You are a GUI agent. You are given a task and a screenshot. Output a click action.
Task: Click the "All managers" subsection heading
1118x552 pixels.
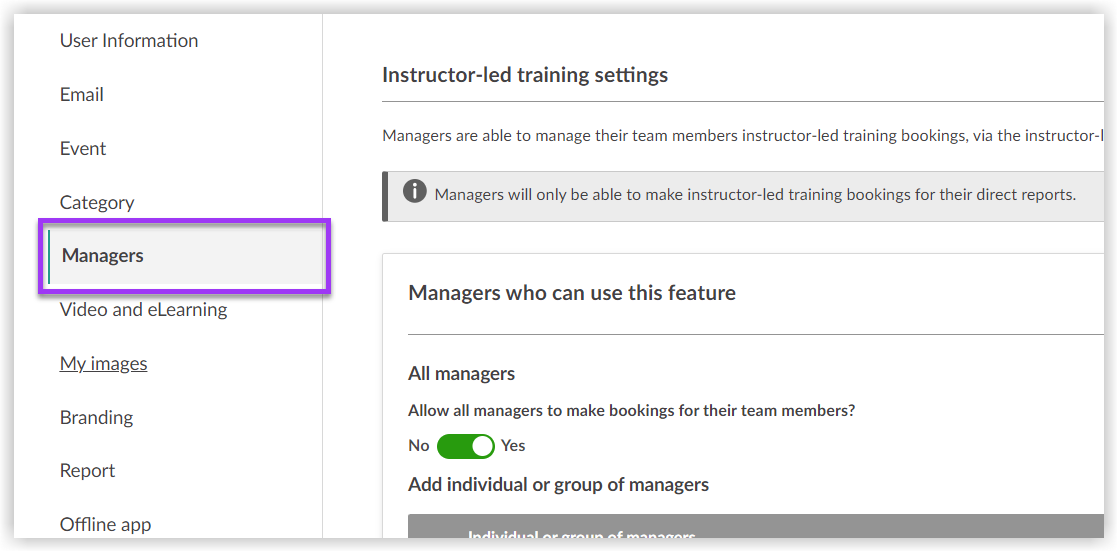point(461,374)
